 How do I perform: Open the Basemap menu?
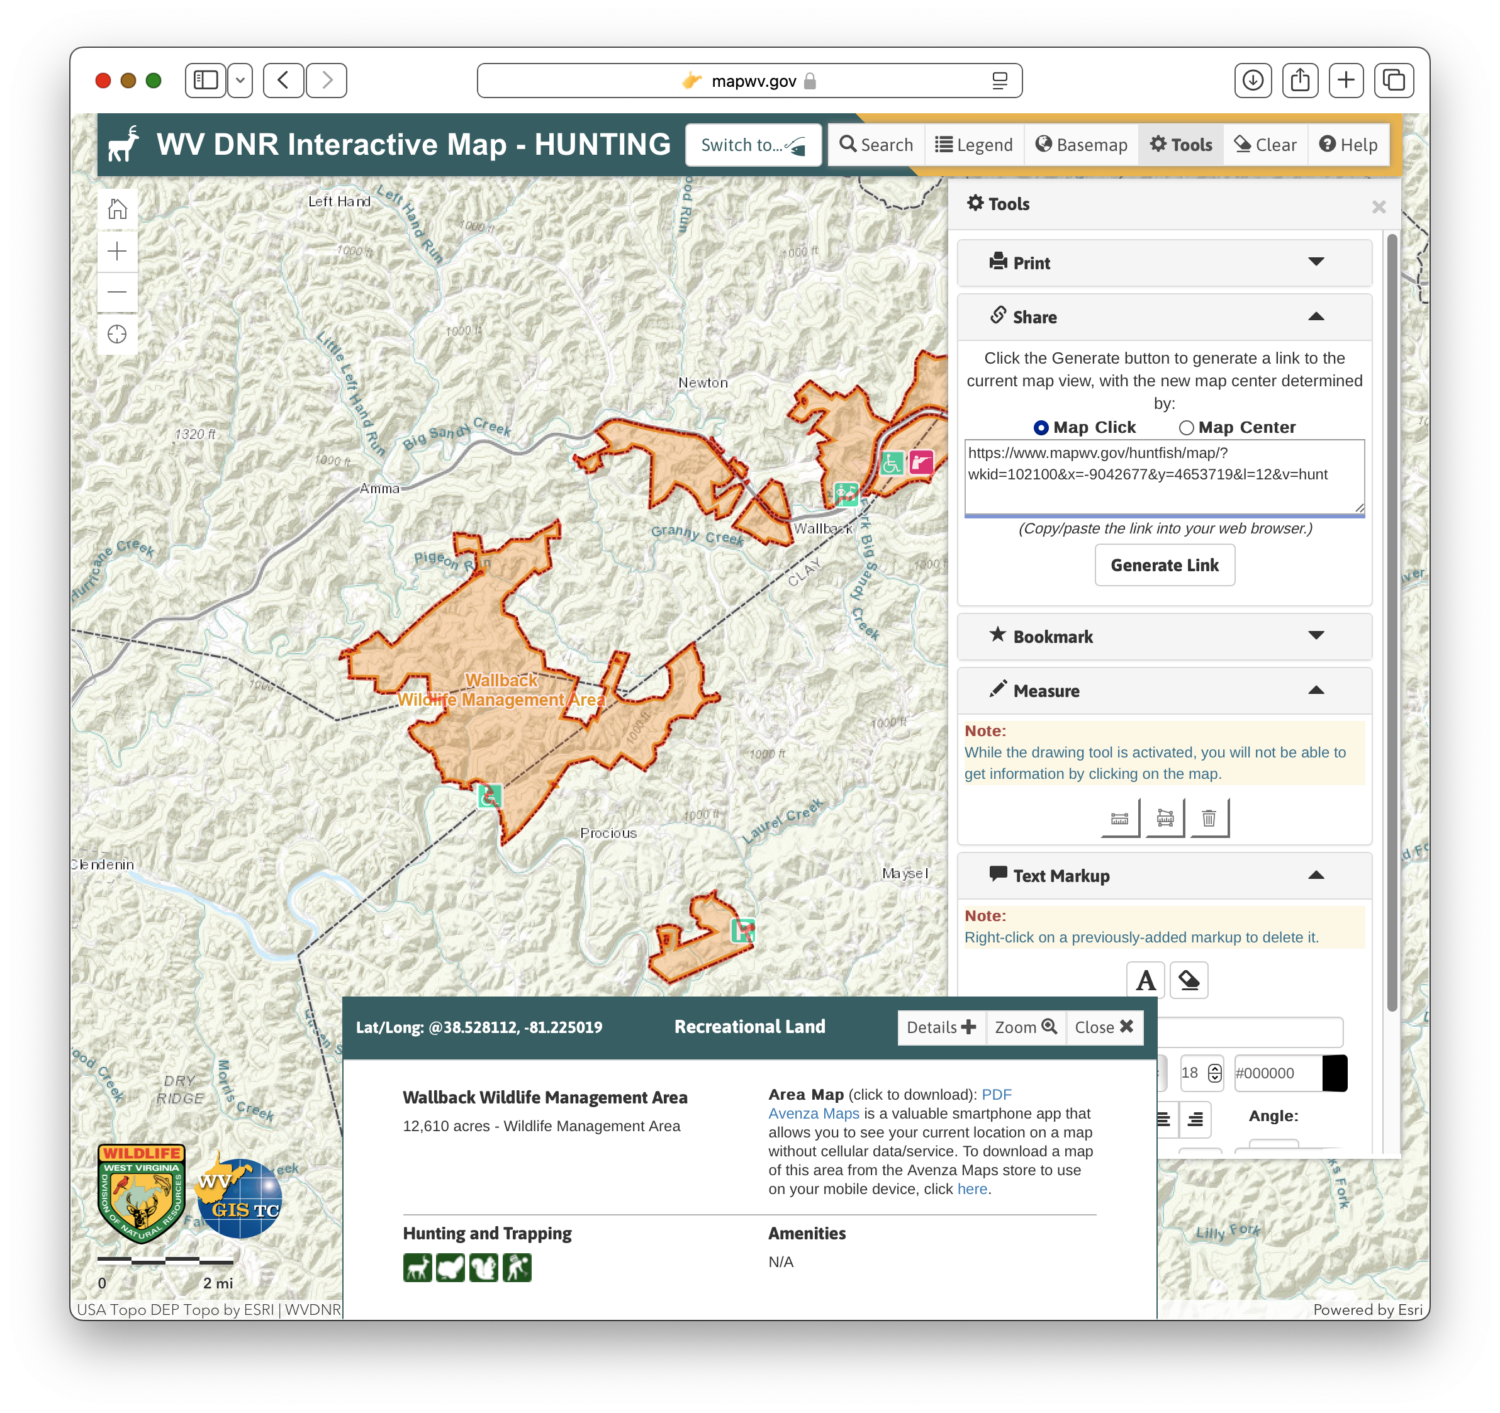[x=1081, y=144]
